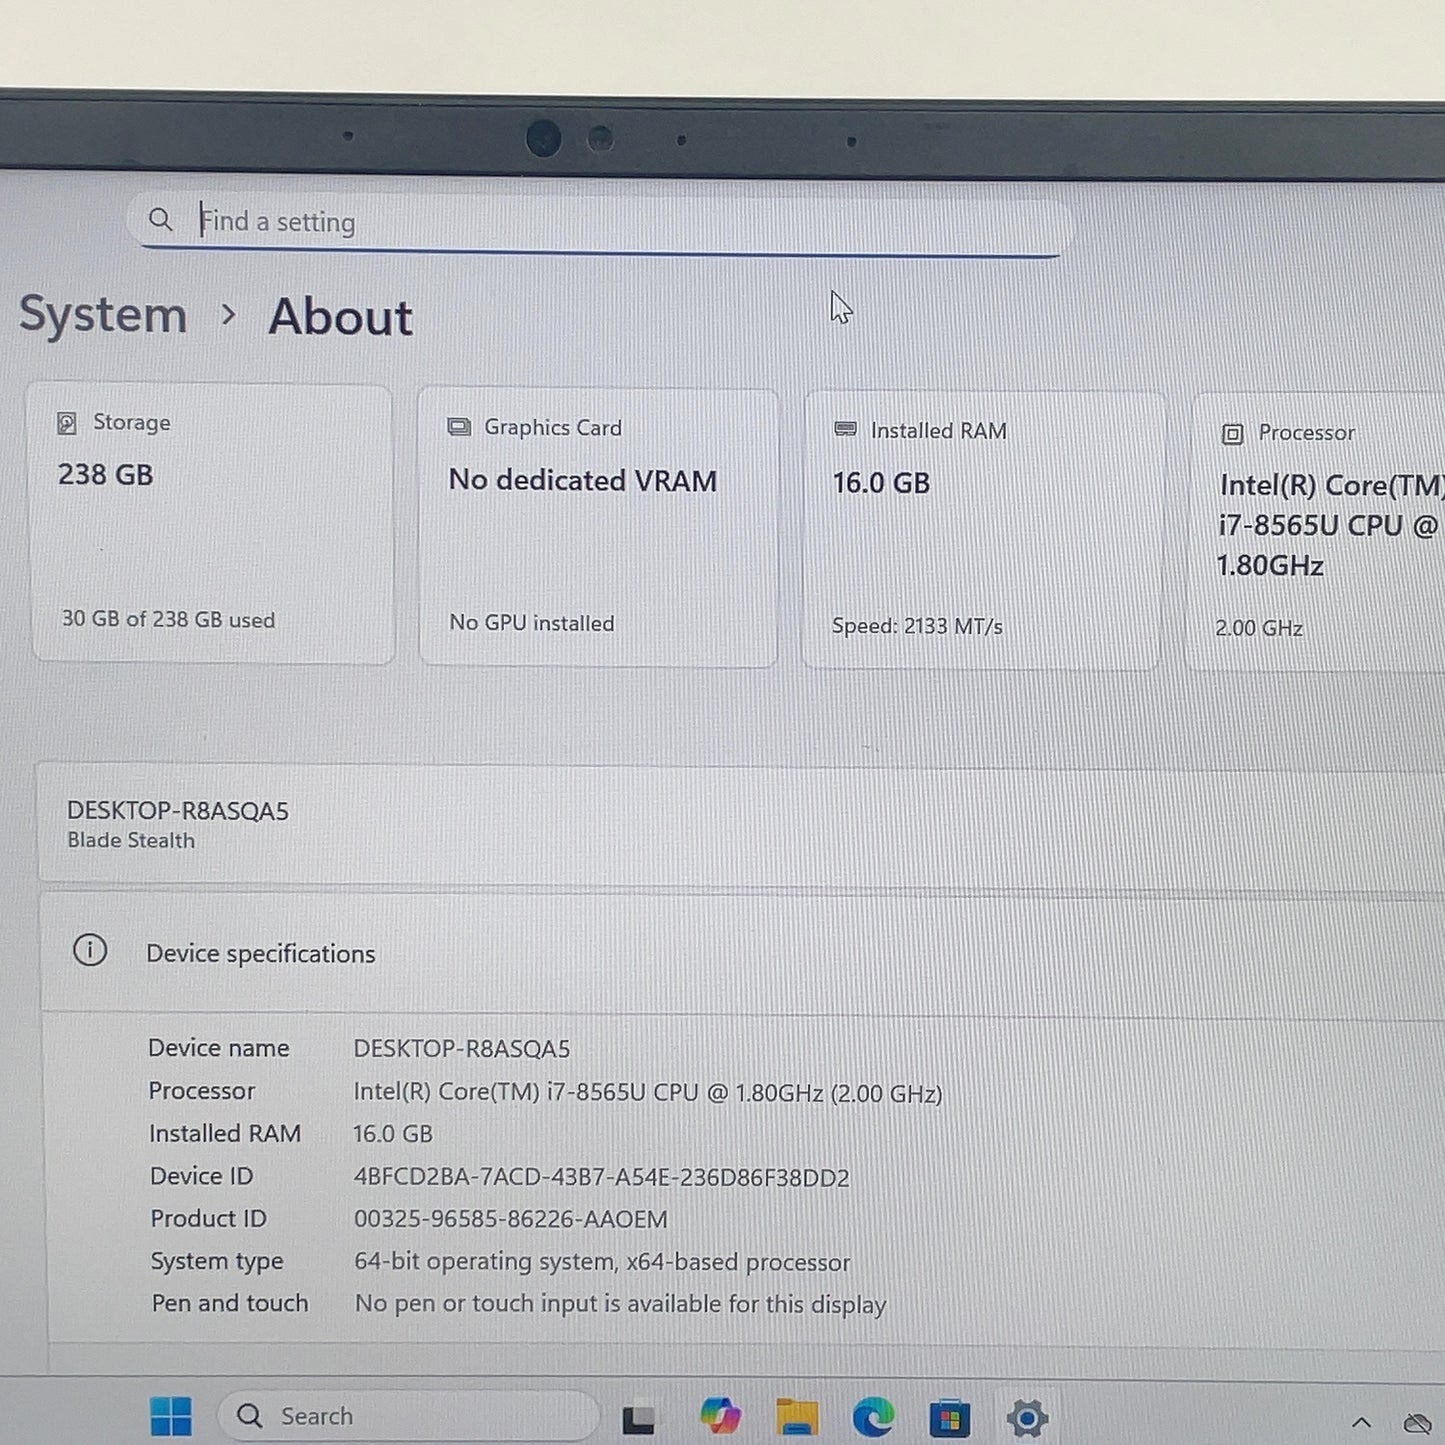Click the "Pen and touch" row label
1445x1445 pixels.
click(x=230, y=1303)
